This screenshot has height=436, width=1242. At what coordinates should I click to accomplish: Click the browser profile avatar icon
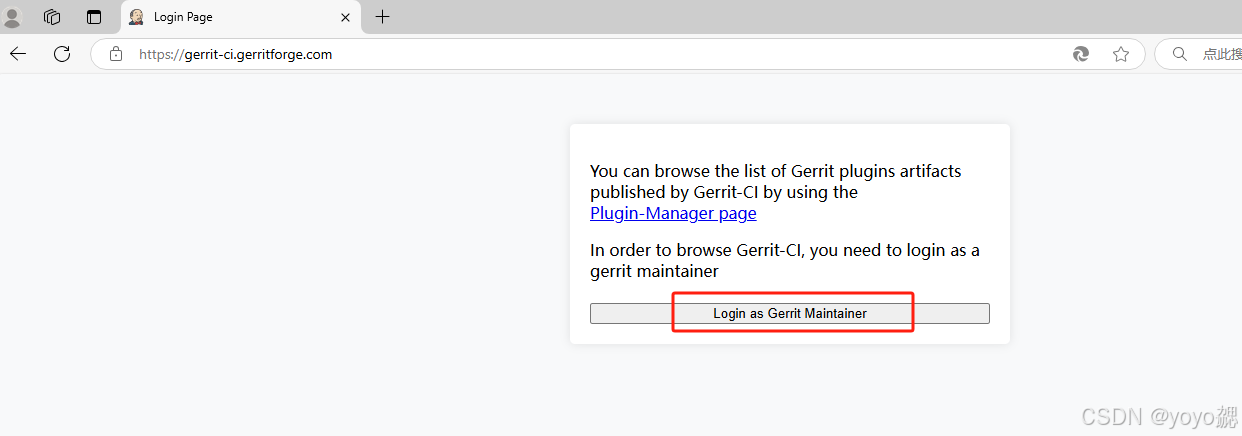point(12,17)
